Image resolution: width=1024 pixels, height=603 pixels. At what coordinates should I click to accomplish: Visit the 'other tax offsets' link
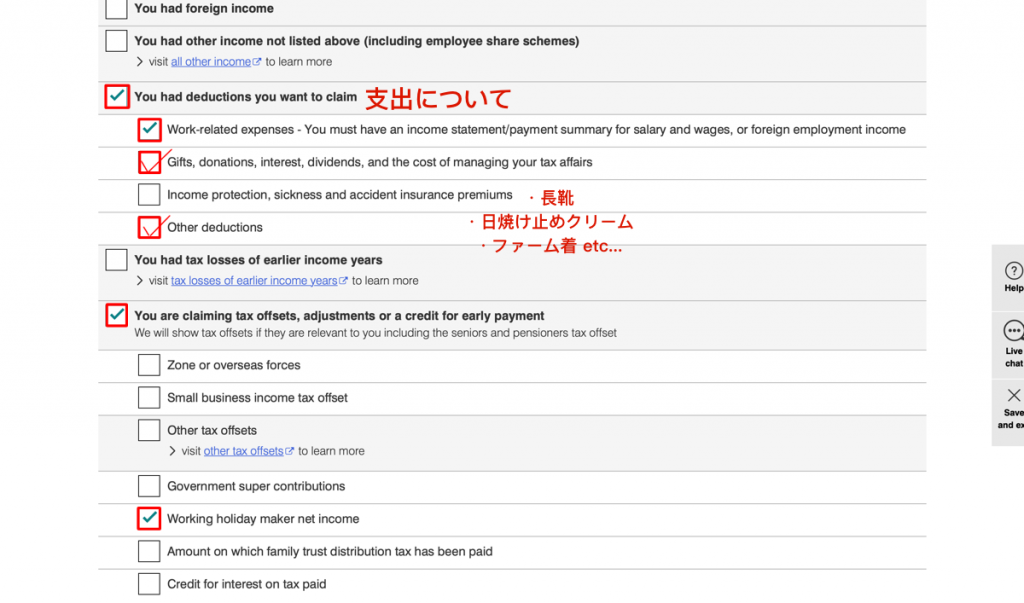[x=244, y=451]
